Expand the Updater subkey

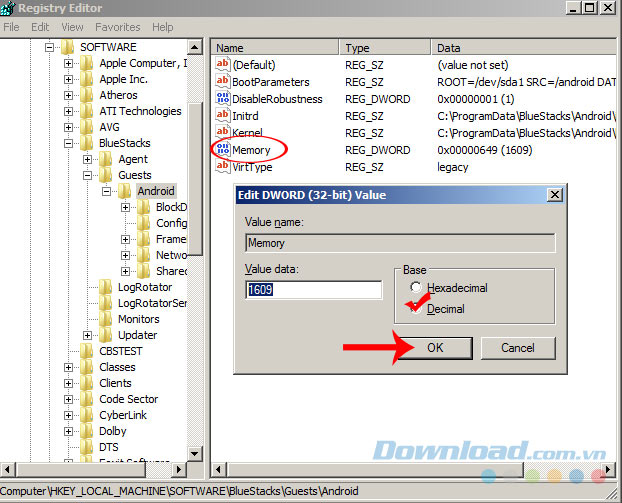(x=88, y=336)
